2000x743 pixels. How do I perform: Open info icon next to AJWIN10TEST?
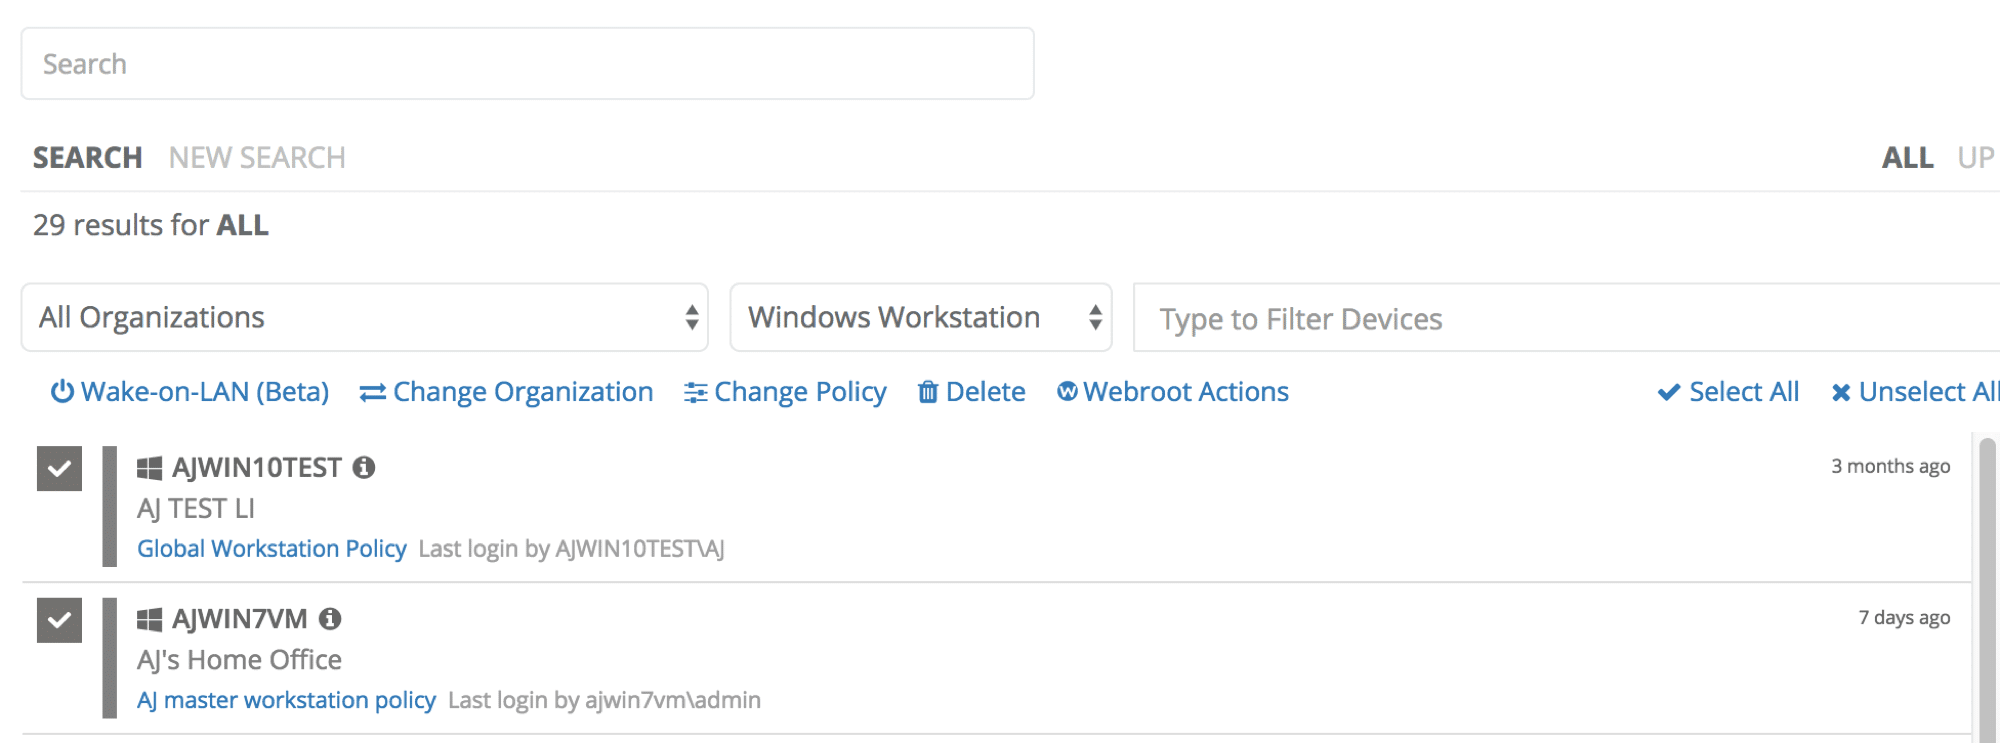[x=364, y=467]
